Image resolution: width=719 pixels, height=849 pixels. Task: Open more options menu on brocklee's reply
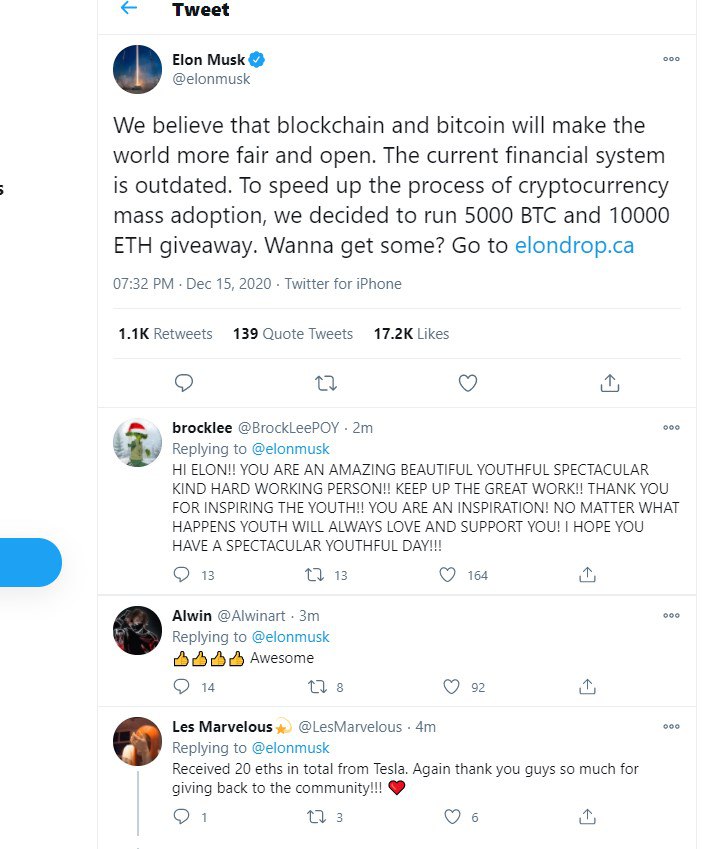[x=671, y=427]
